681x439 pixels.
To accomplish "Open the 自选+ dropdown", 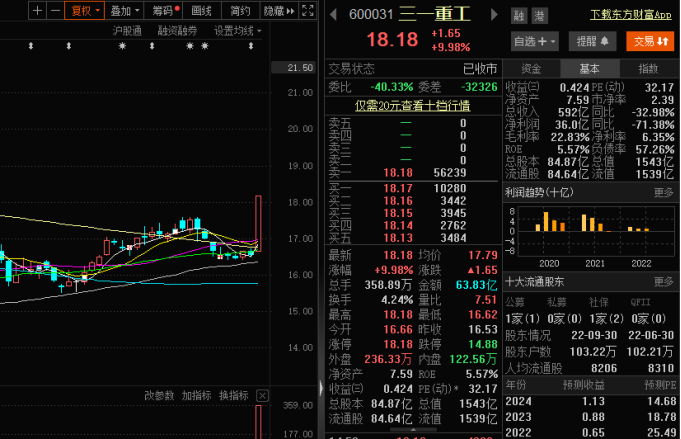I will pyautogui.click(x=535, y=41).
